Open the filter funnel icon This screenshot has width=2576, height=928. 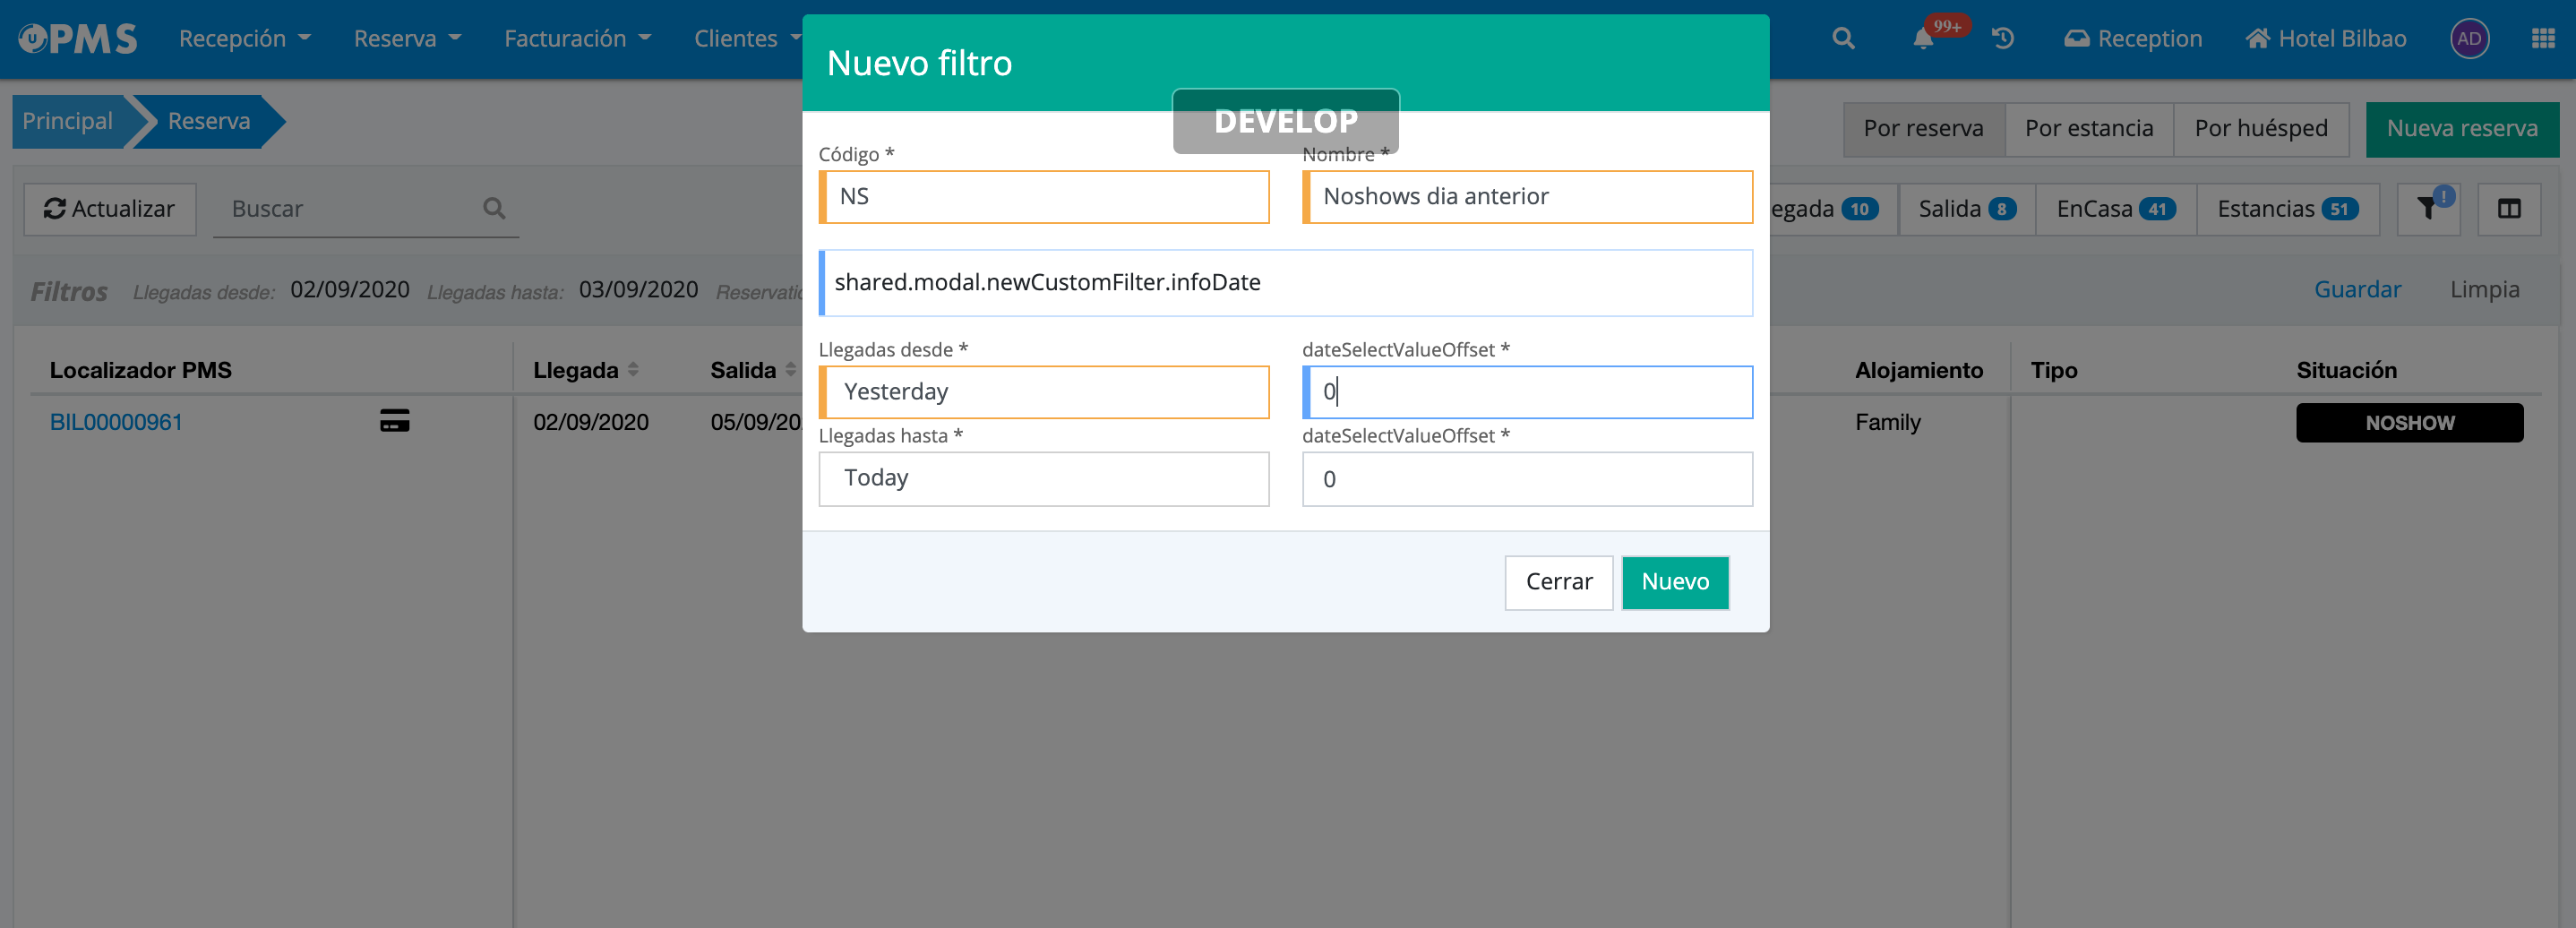pos(2427,208)
